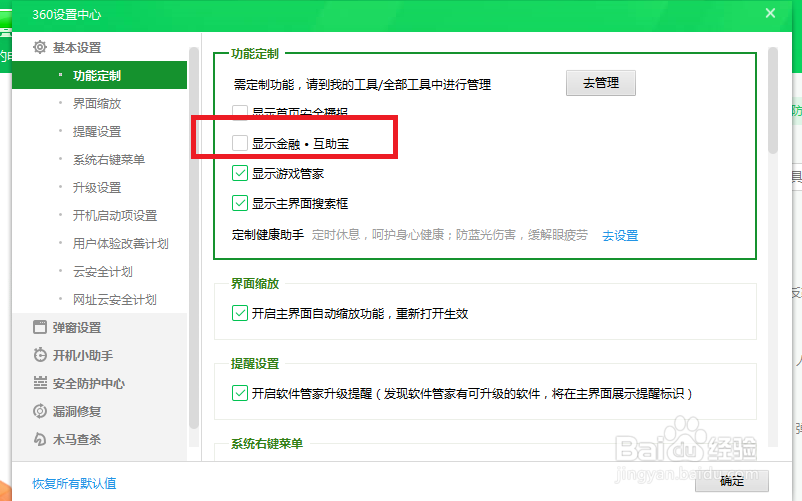Toggle 开启软件管家升级提醒 checkbox
This screenshot has width=802, height=501.
click(240, 393)
